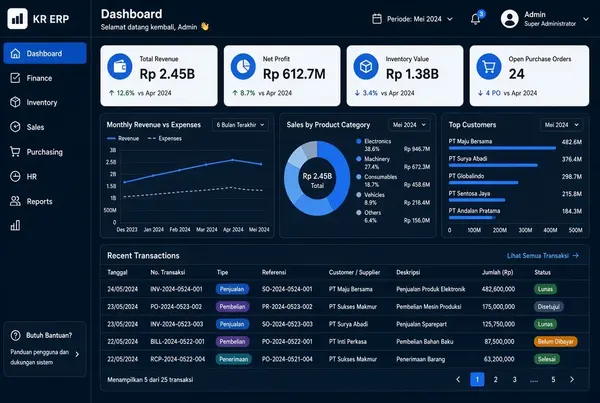600x403 pixels.
Task: Click the Net Profit pie chart icon
Action: (x=243, y=67)
